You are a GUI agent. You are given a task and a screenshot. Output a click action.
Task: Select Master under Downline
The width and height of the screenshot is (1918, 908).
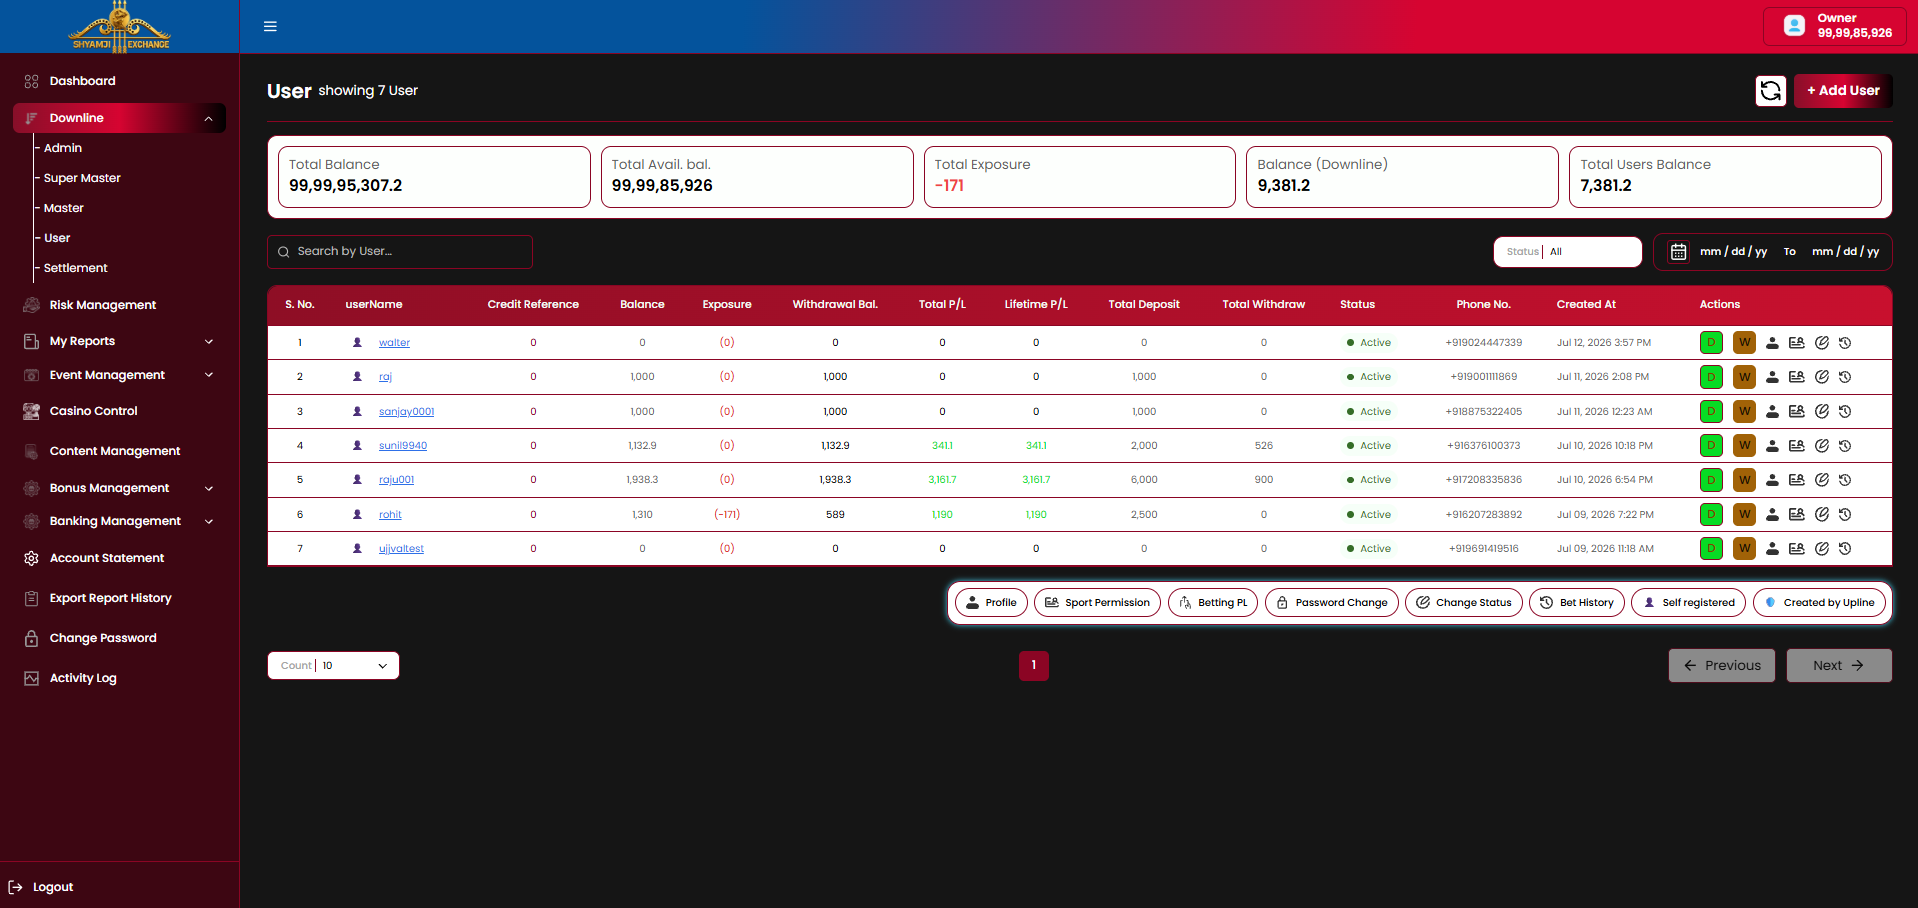(64, 208)
